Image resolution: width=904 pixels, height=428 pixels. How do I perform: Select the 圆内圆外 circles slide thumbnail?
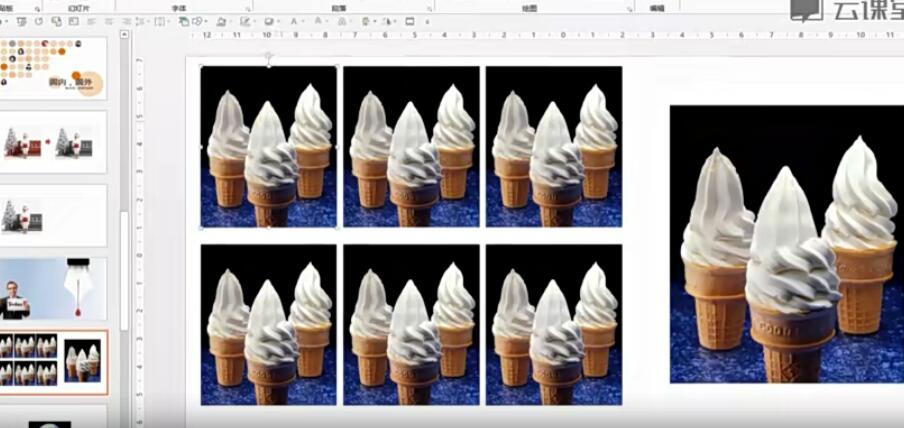coord(62,68)
